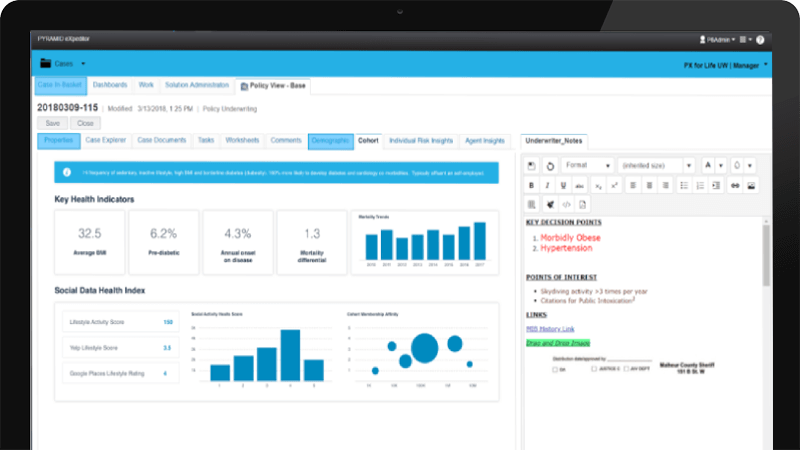800x450 pixels.
Task: Insert a bulleted list
Action: 684,186
